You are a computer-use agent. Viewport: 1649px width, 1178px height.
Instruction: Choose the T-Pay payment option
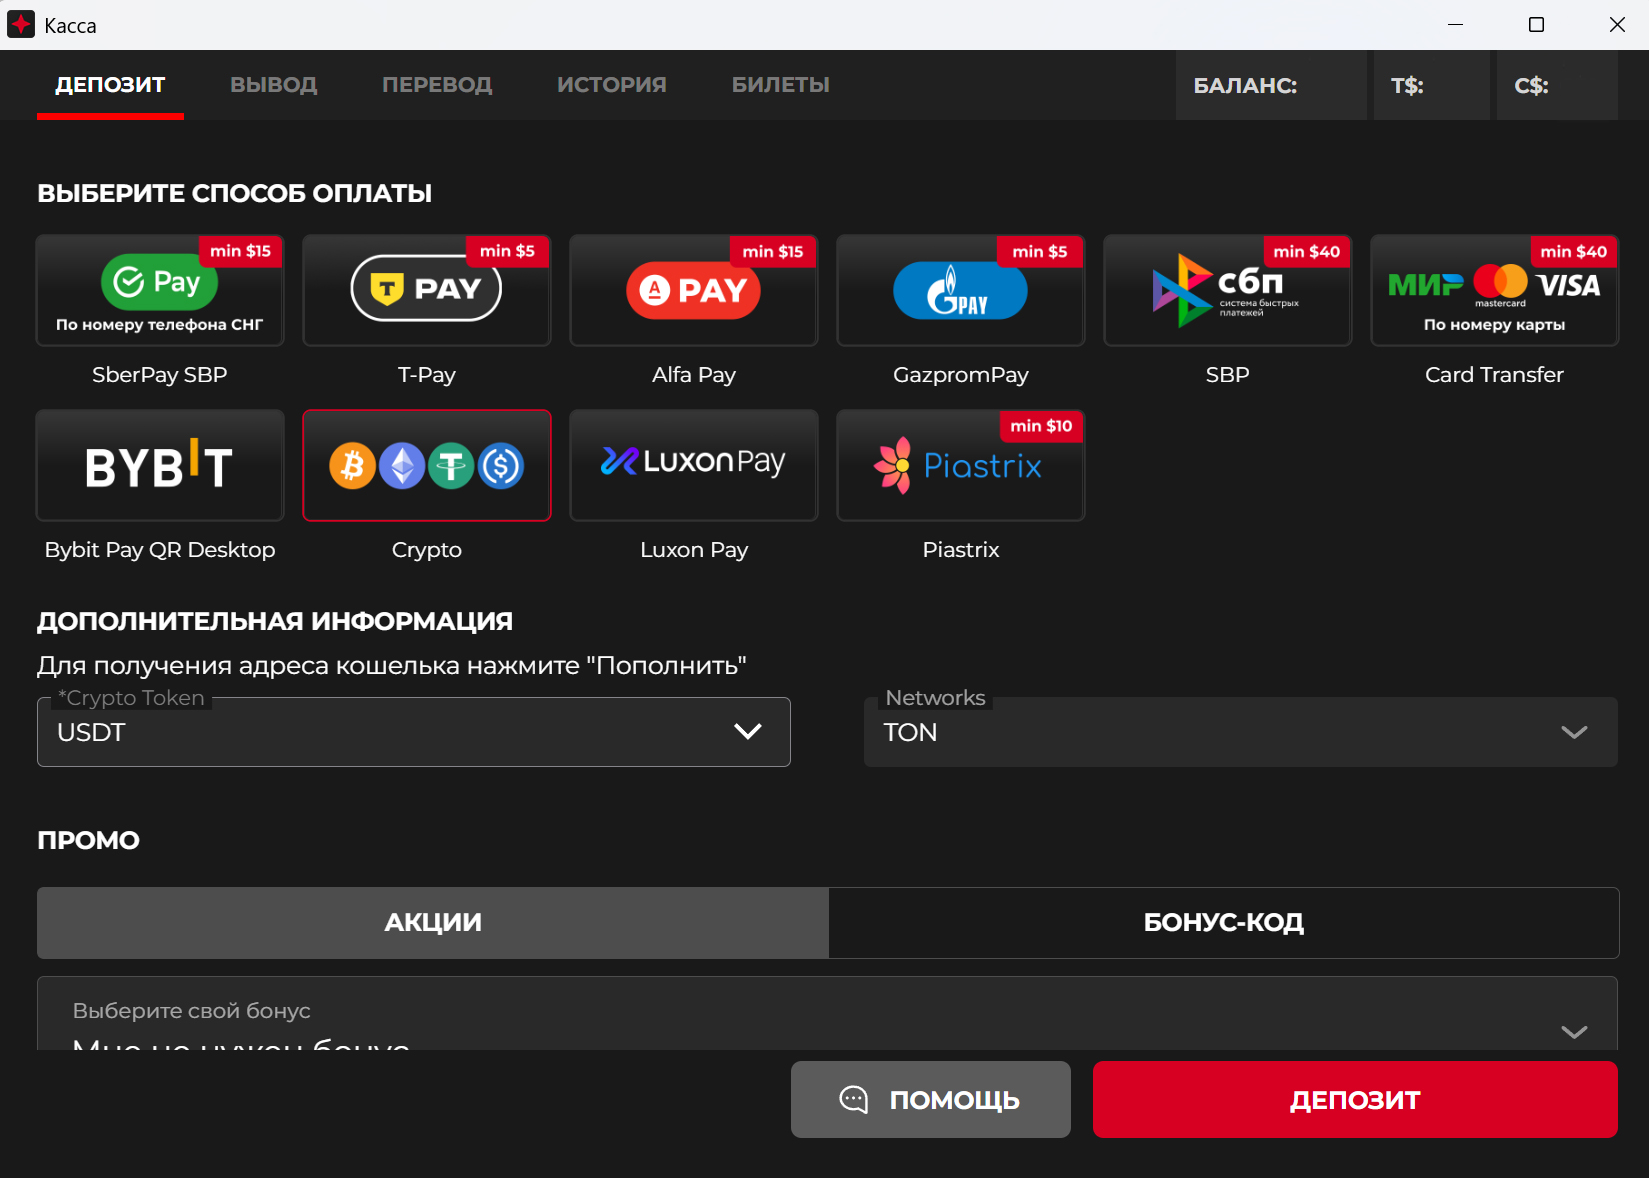click(427, 291)
